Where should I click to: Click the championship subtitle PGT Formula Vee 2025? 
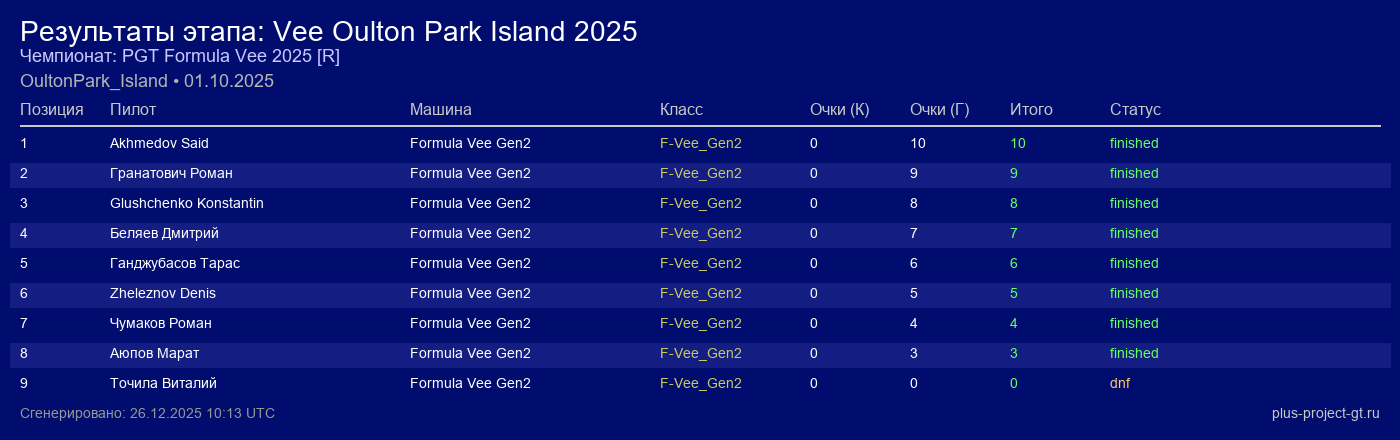pyautogui.click(x=180, y=56)
